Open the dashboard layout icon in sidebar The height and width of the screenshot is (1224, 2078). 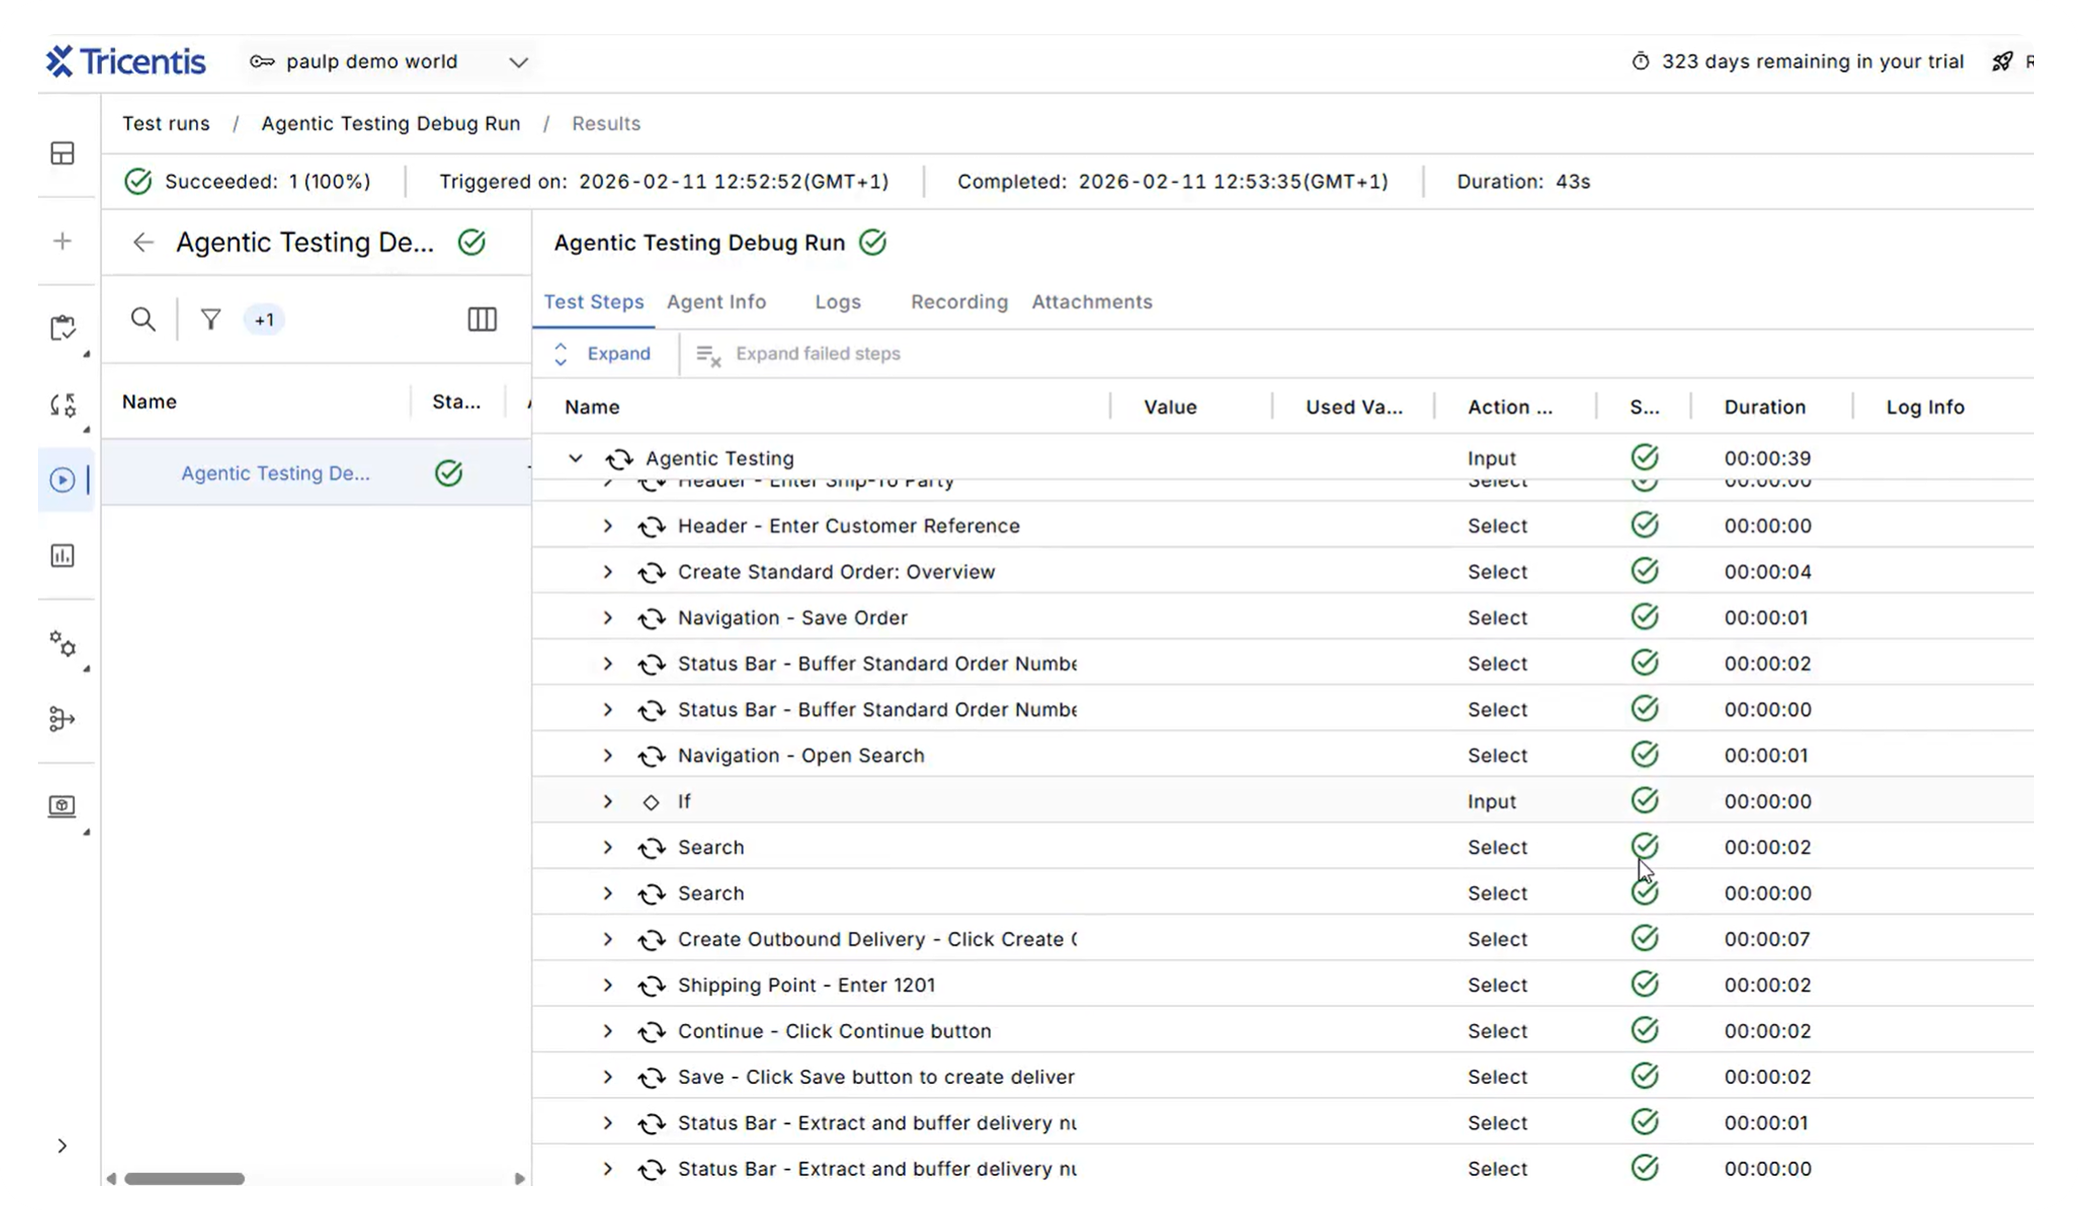[x=62, y=153]
